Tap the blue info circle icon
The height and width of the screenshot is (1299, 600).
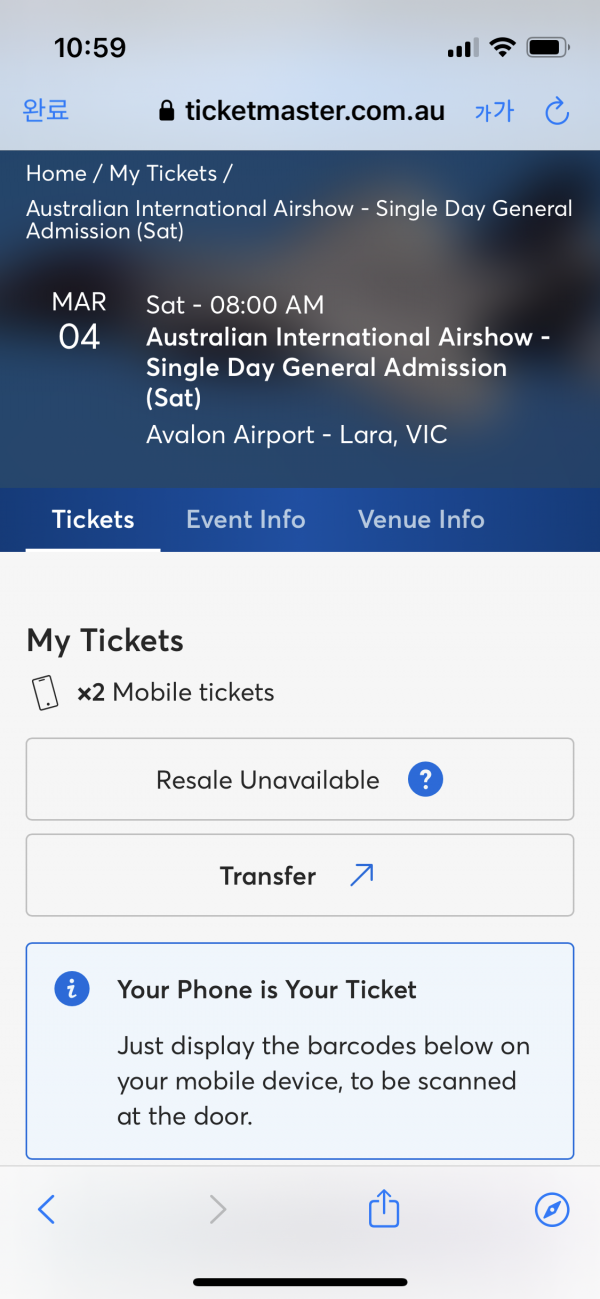[x=72, y=990]
